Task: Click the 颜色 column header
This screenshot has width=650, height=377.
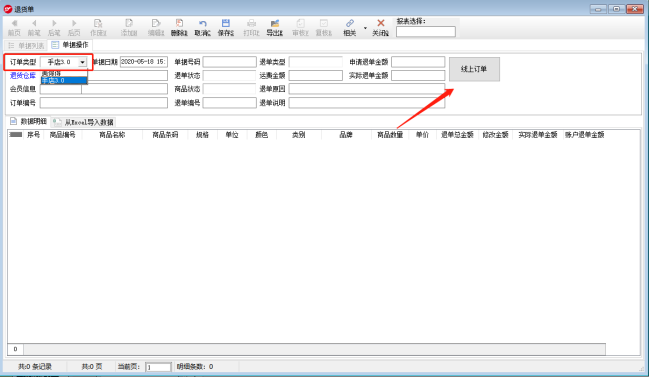Action: pyautogui.click(x=261, y=135)
